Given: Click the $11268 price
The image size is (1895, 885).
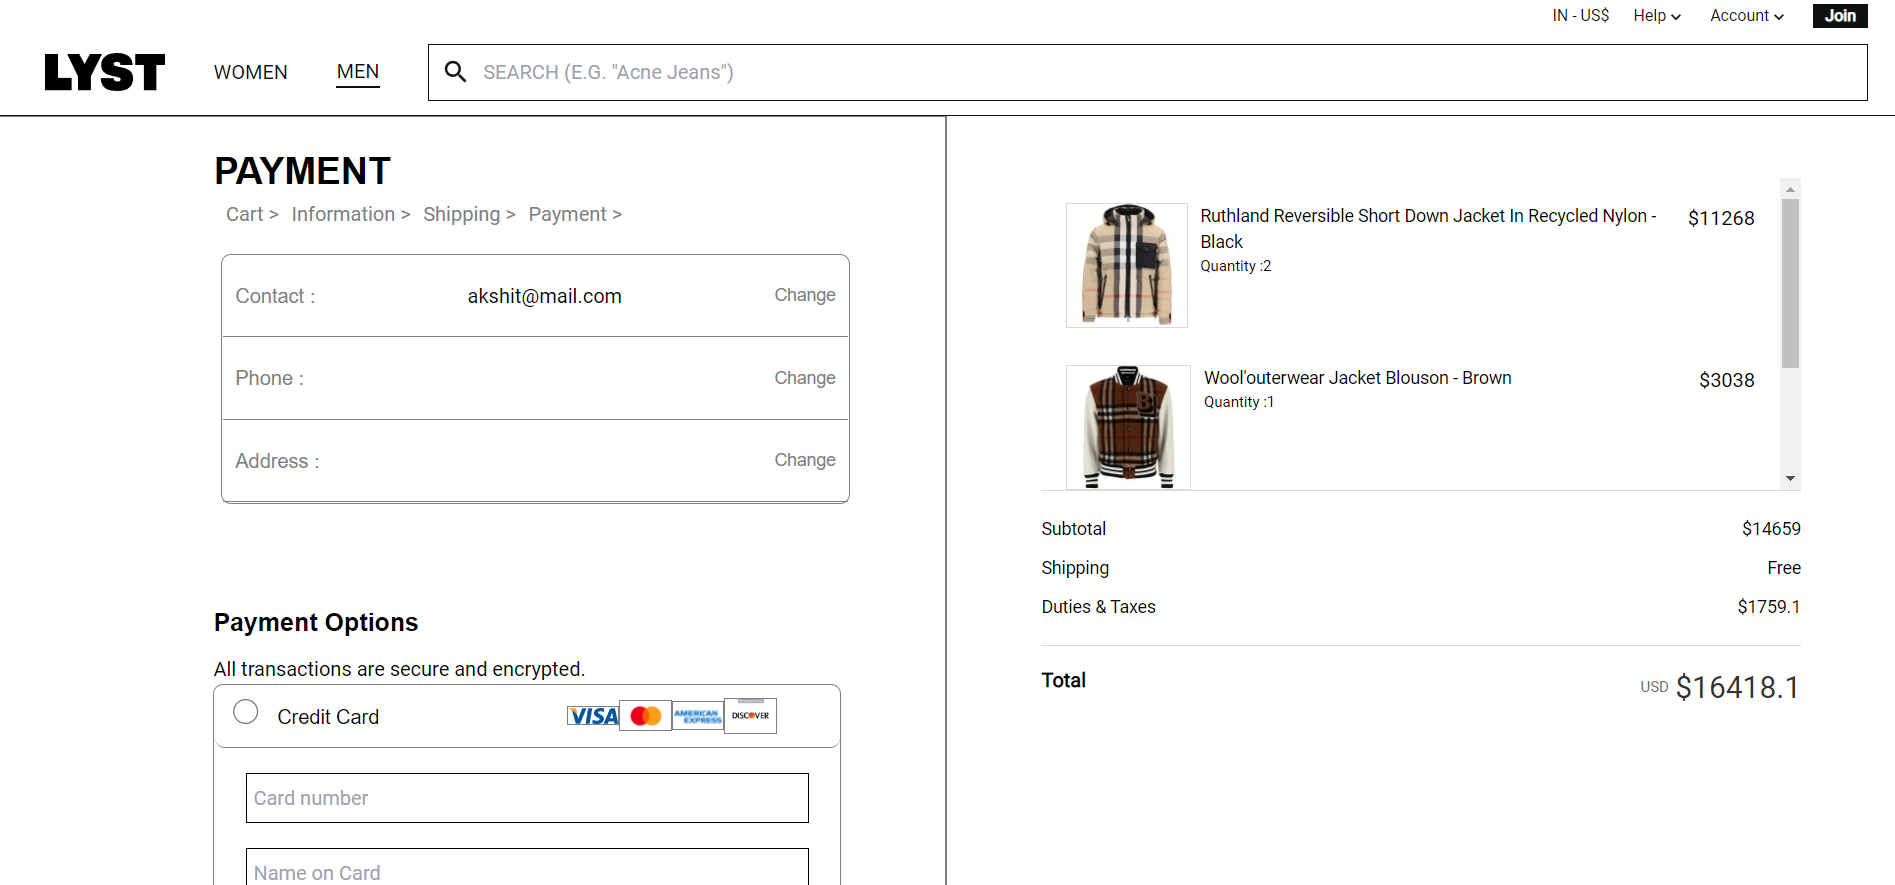Looking at the screenshot, I should [x=1721, y=218].
